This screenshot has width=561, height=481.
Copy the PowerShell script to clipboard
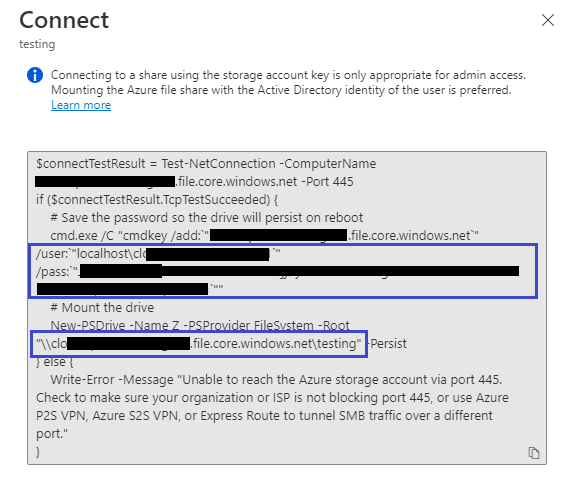533,453
